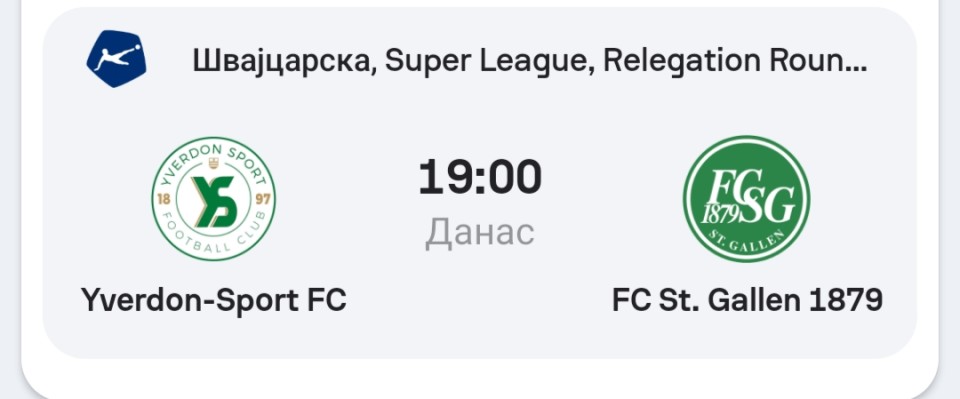Open the match card background area
Screen dimensions: 960x399
479,183
